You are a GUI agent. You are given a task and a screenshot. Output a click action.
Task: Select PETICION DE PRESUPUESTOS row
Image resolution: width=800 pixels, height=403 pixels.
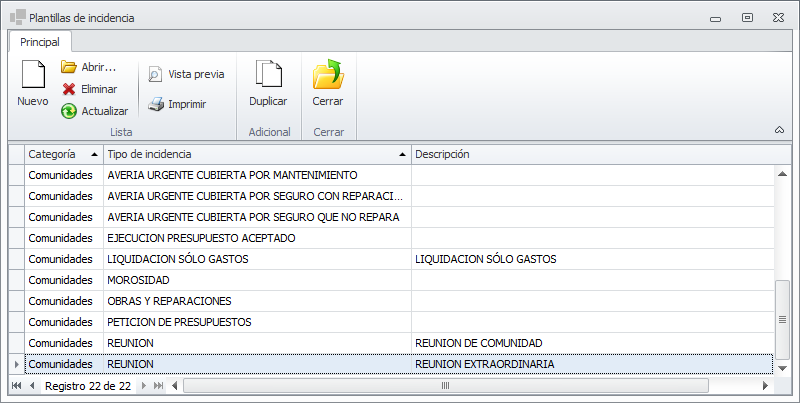coord(399,322)
